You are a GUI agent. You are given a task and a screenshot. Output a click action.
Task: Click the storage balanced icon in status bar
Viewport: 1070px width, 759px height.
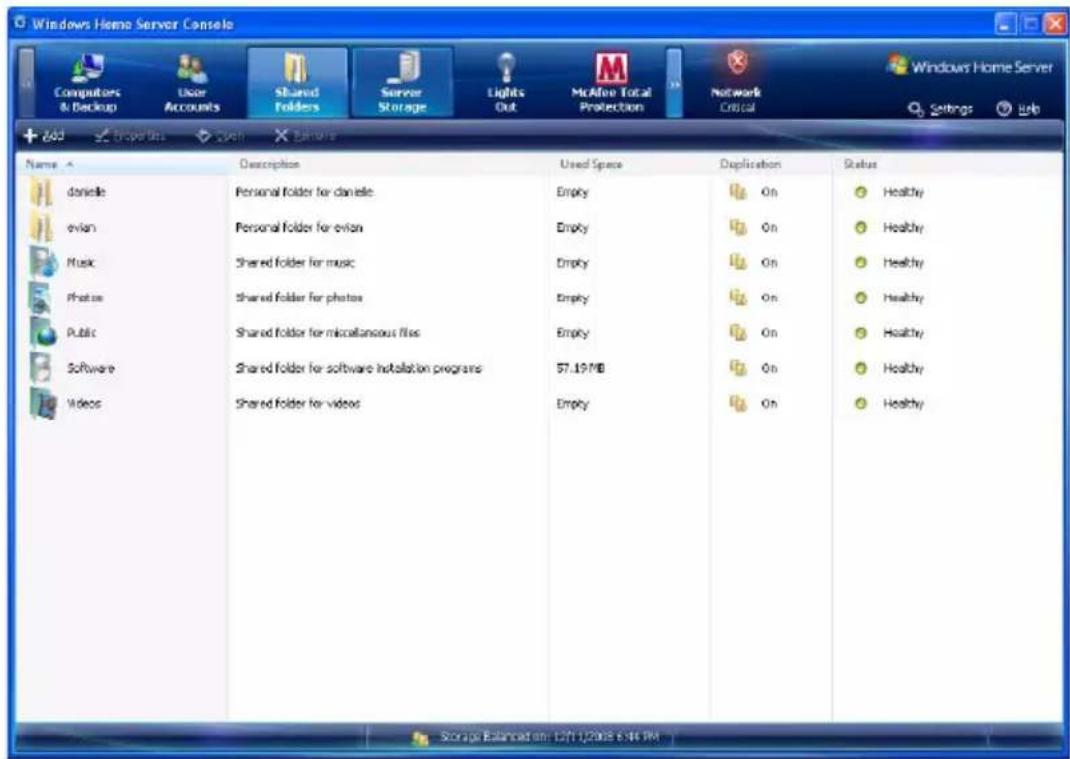[x=420, y=738]
